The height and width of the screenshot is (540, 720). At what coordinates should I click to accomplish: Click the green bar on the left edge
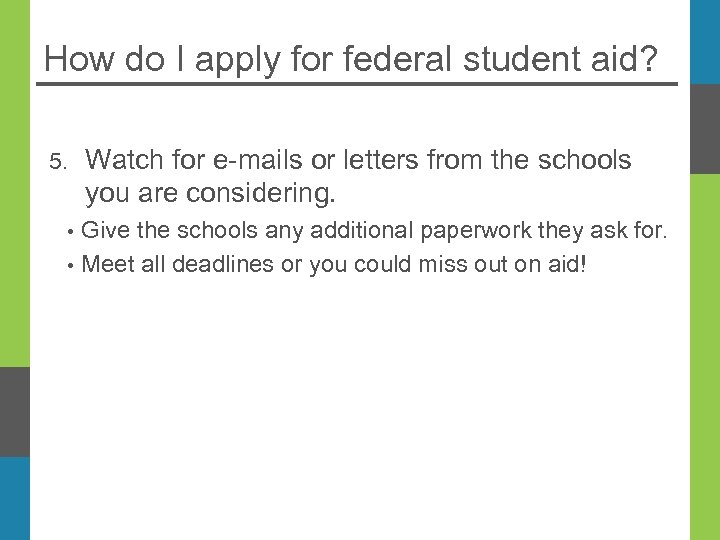(x=15, y=180)
